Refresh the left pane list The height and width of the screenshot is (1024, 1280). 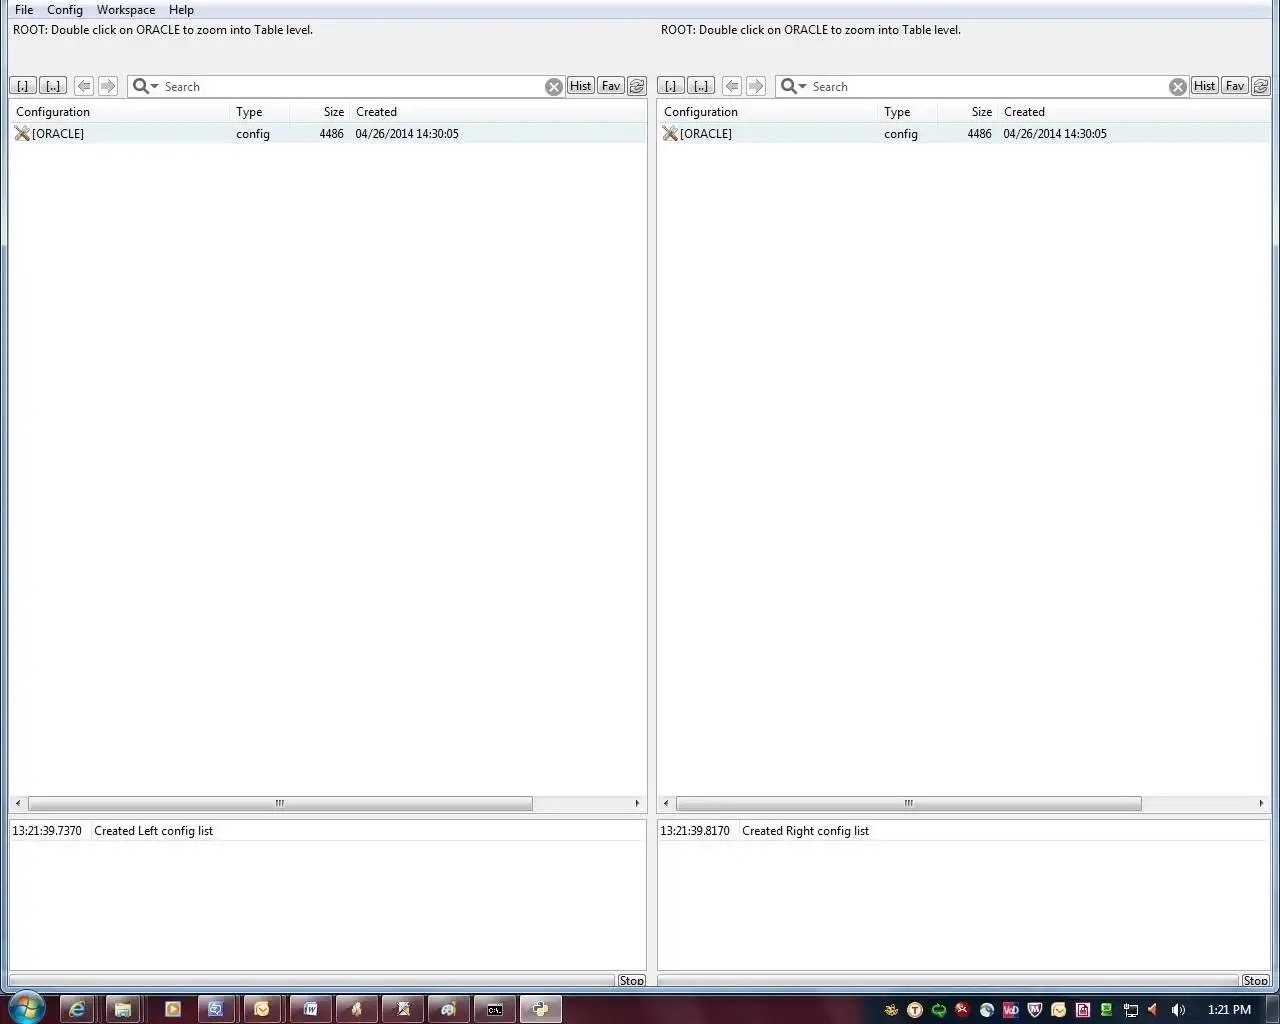coord(637,86)
